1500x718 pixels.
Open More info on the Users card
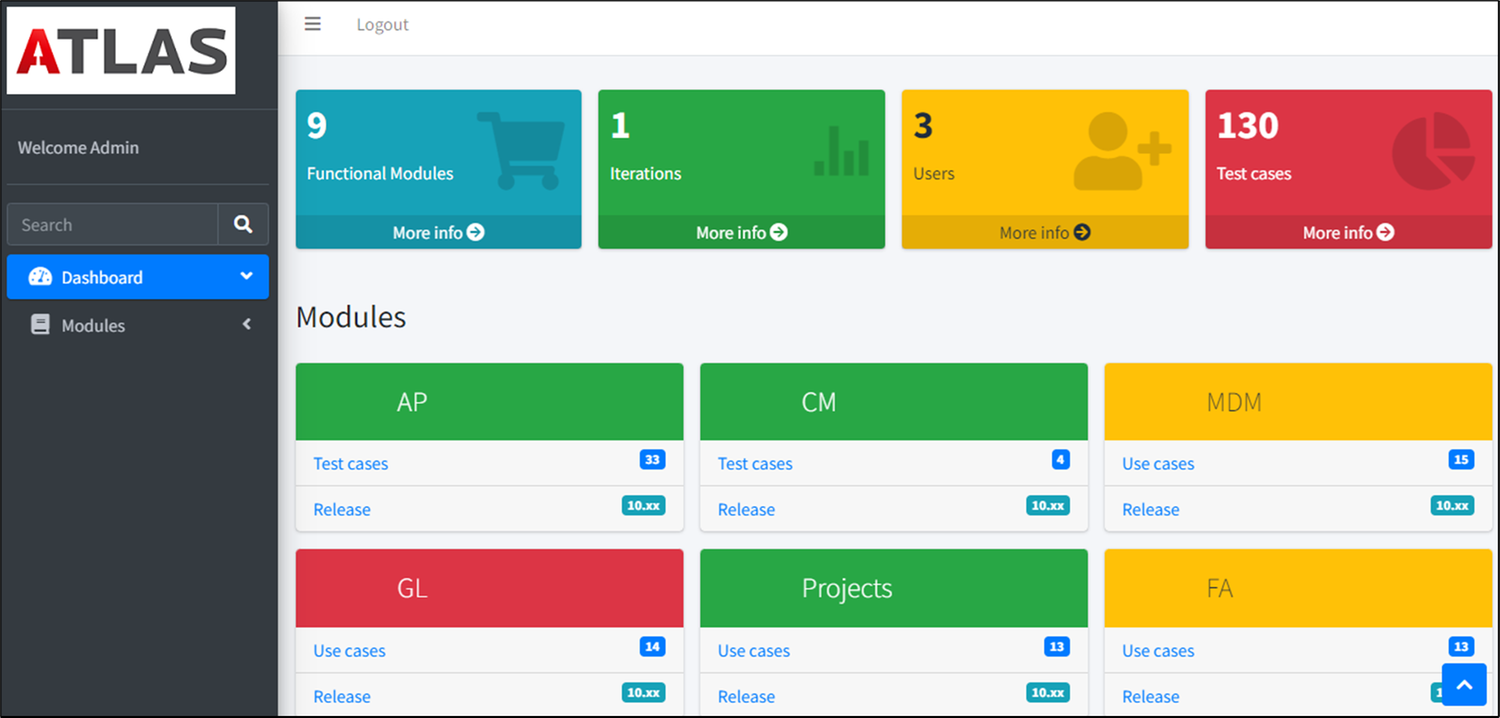click(1044, 232)
